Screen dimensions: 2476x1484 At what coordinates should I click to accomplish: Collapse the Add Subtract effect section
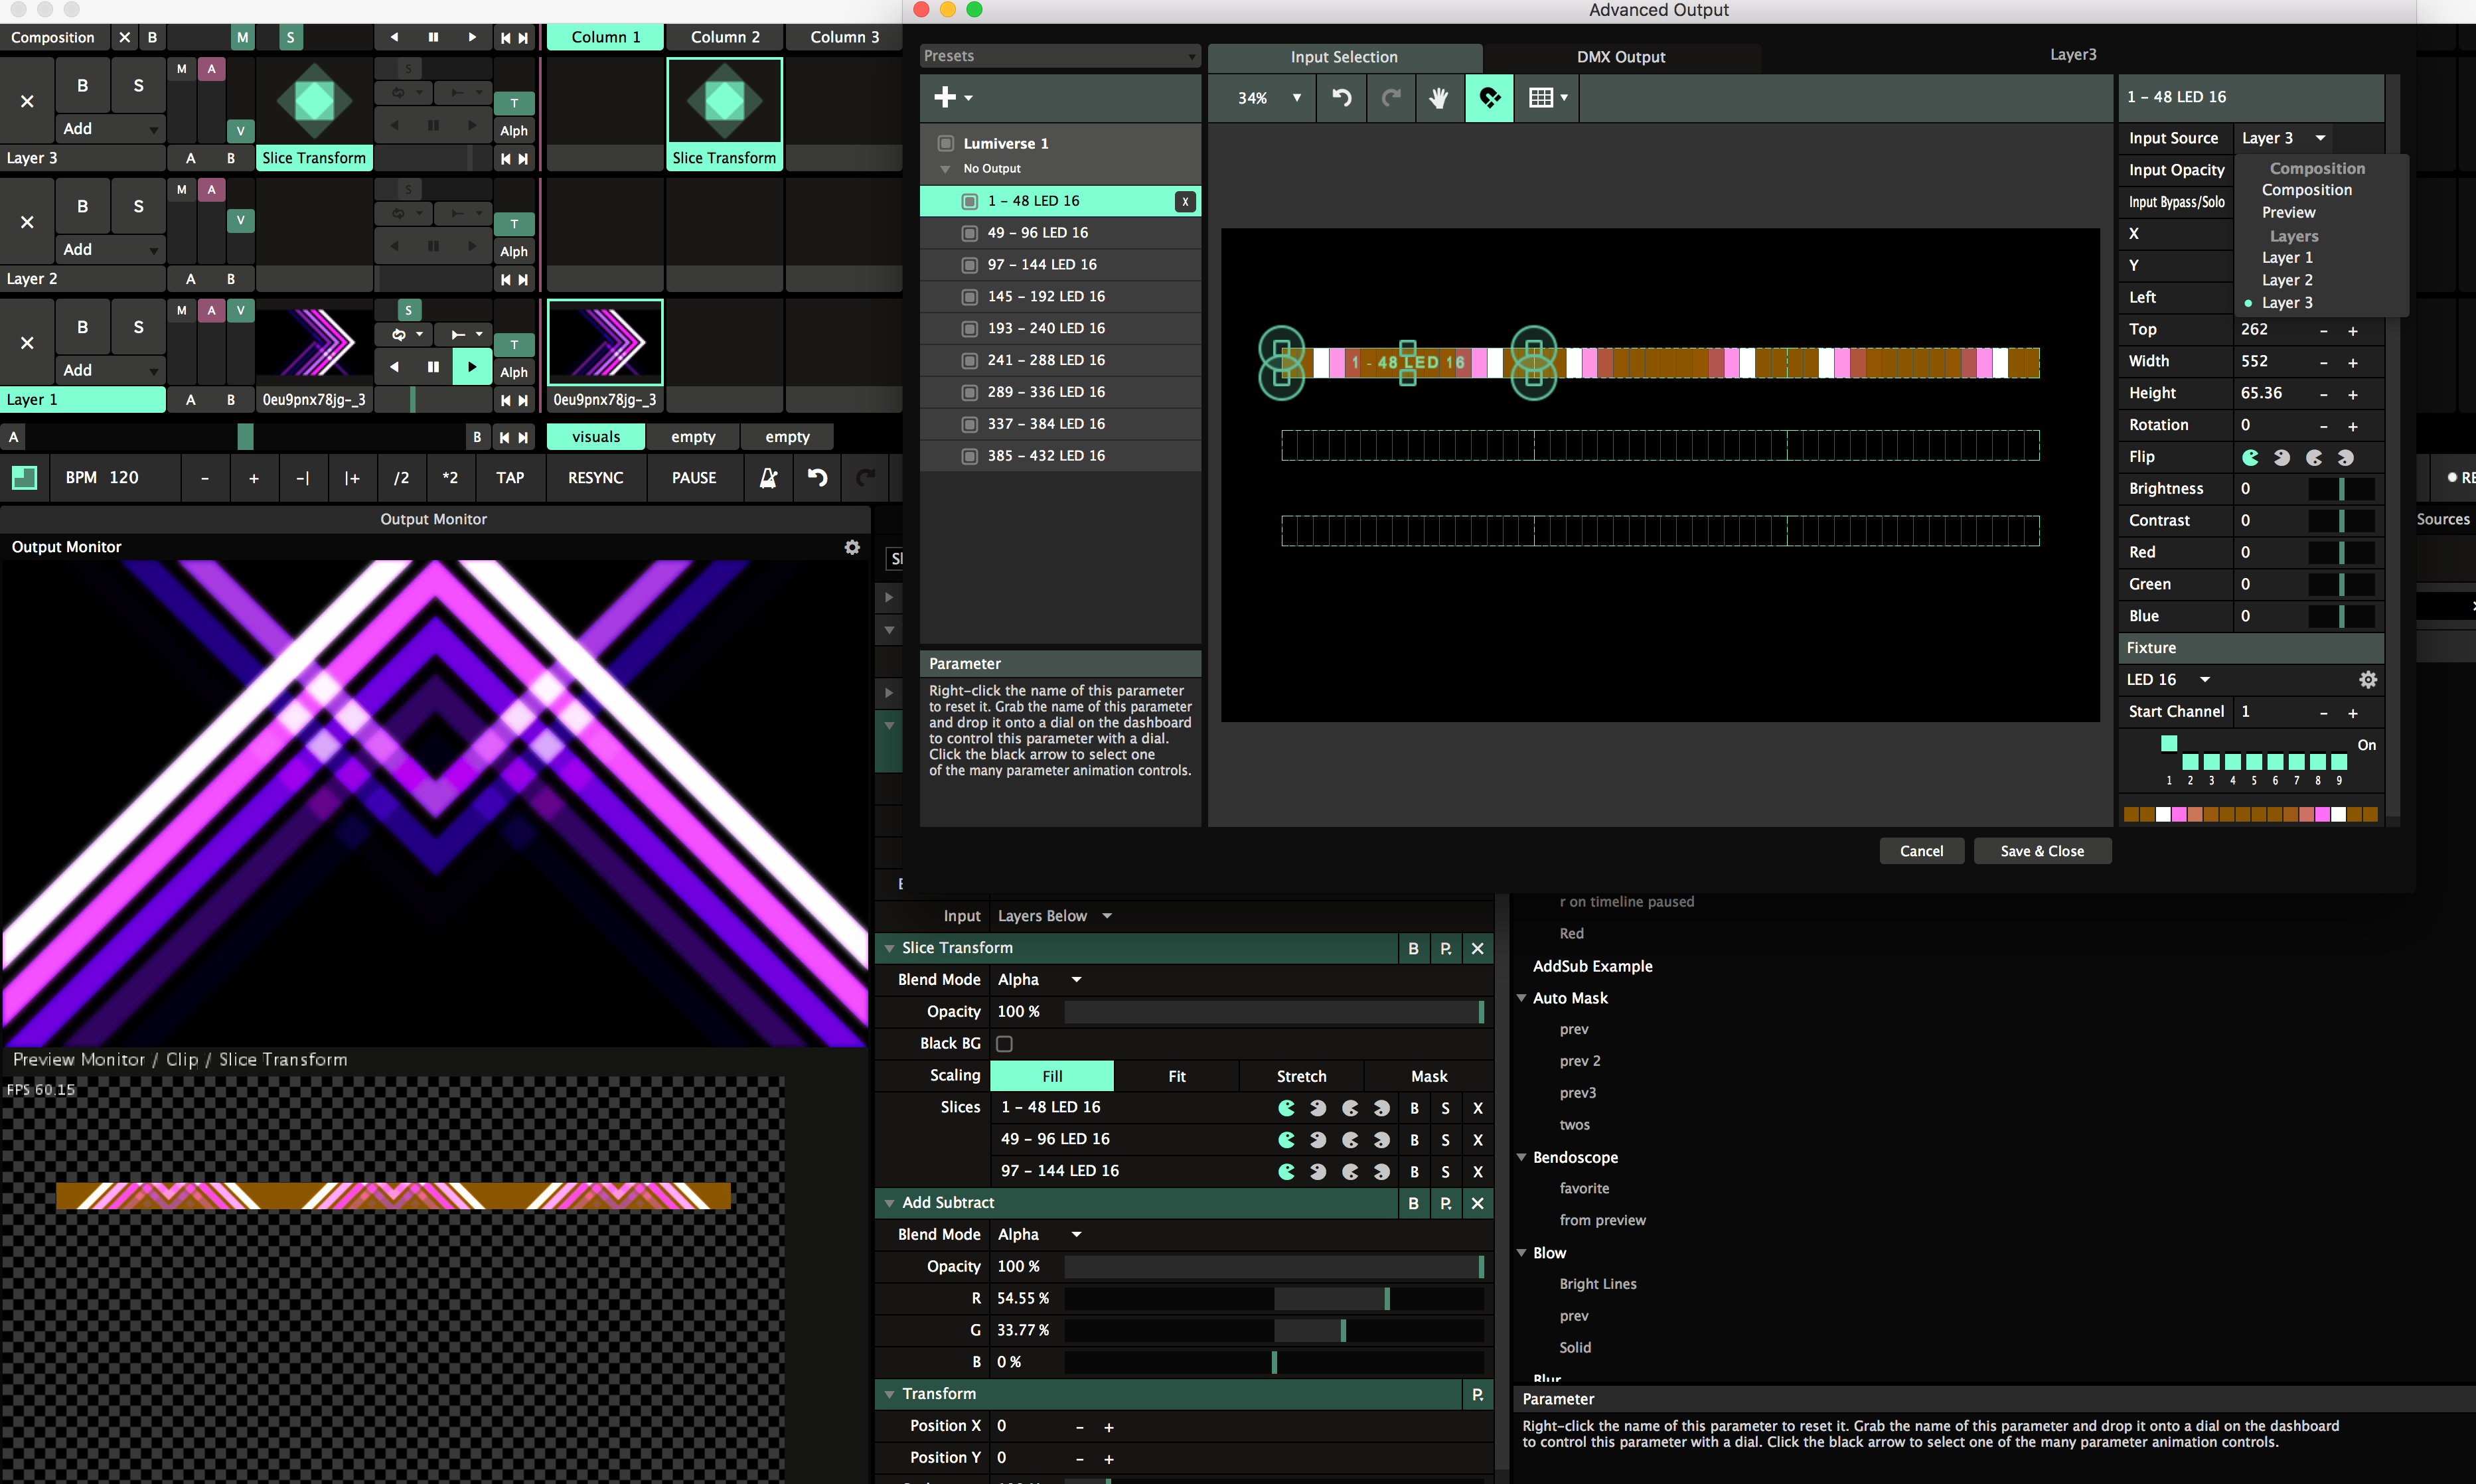click(x=889, y=1203)
